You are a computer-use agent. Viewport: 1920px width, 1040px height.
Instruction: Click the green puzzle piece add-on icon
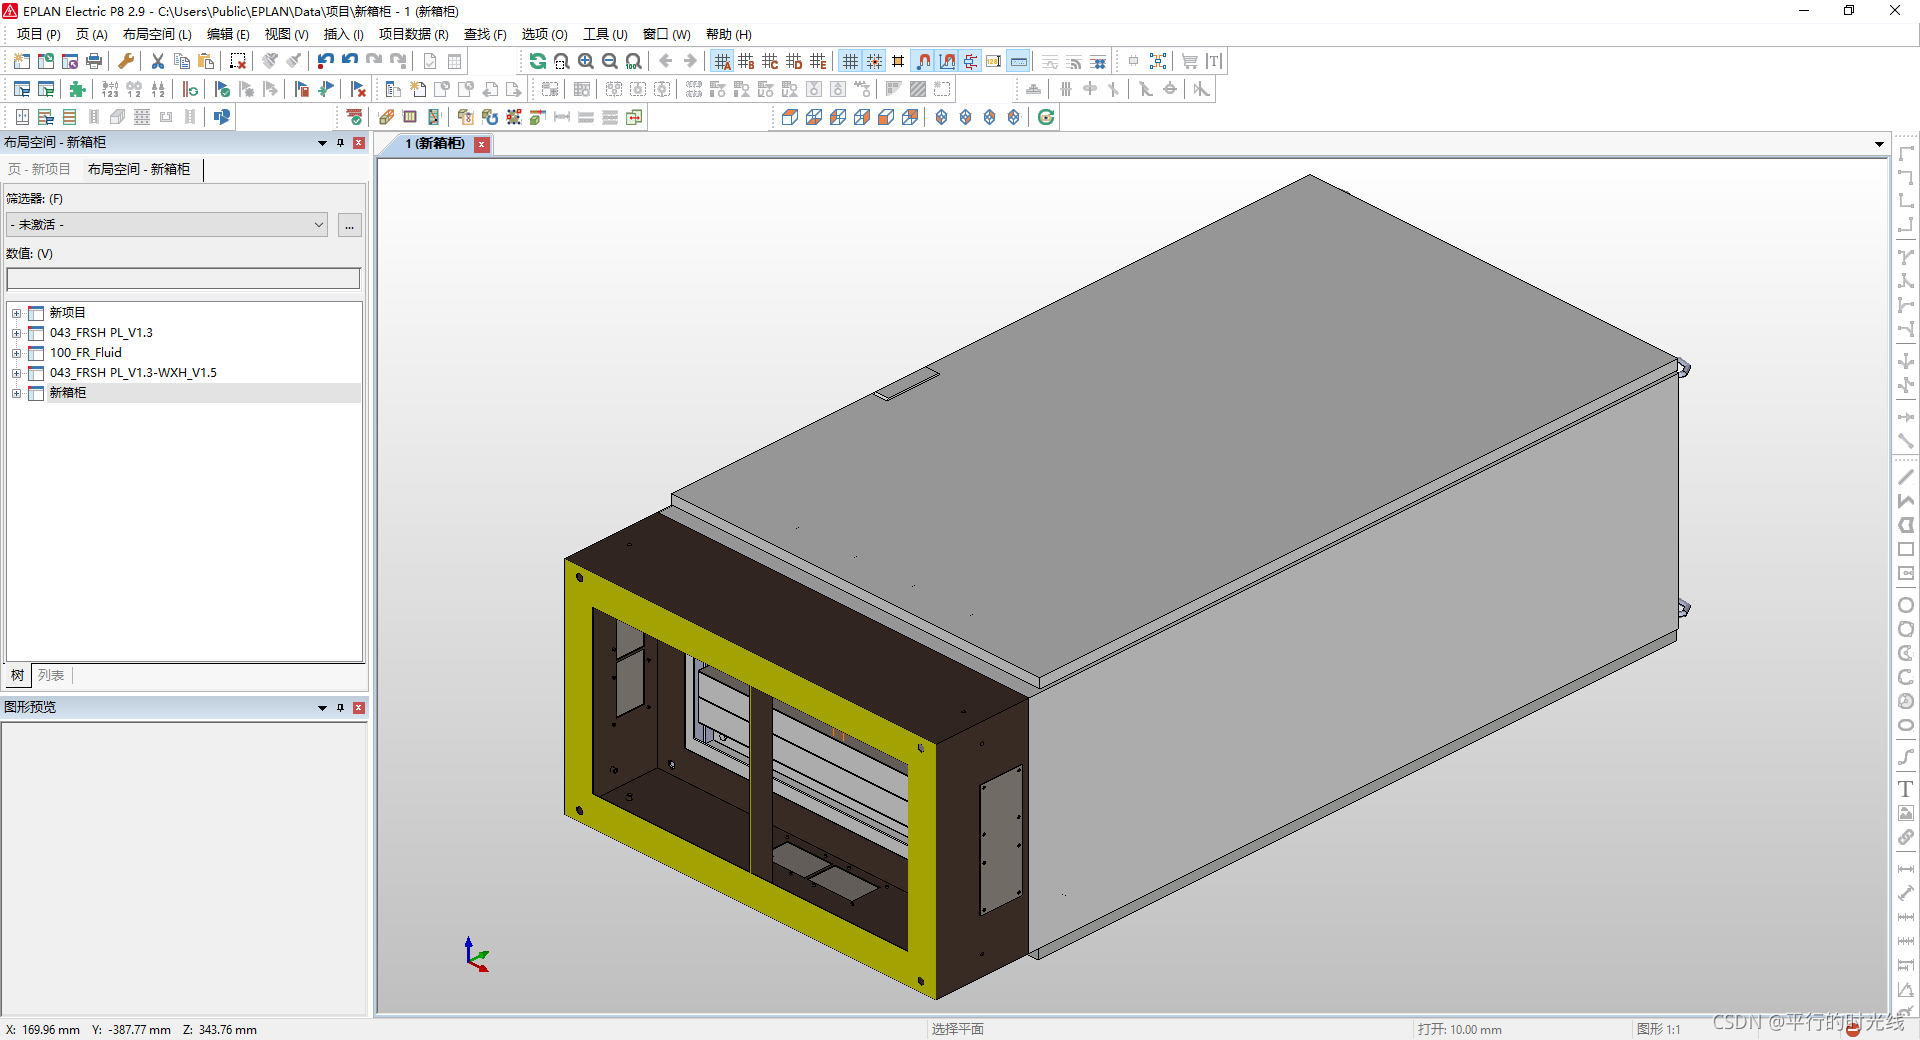click(78, 89)
